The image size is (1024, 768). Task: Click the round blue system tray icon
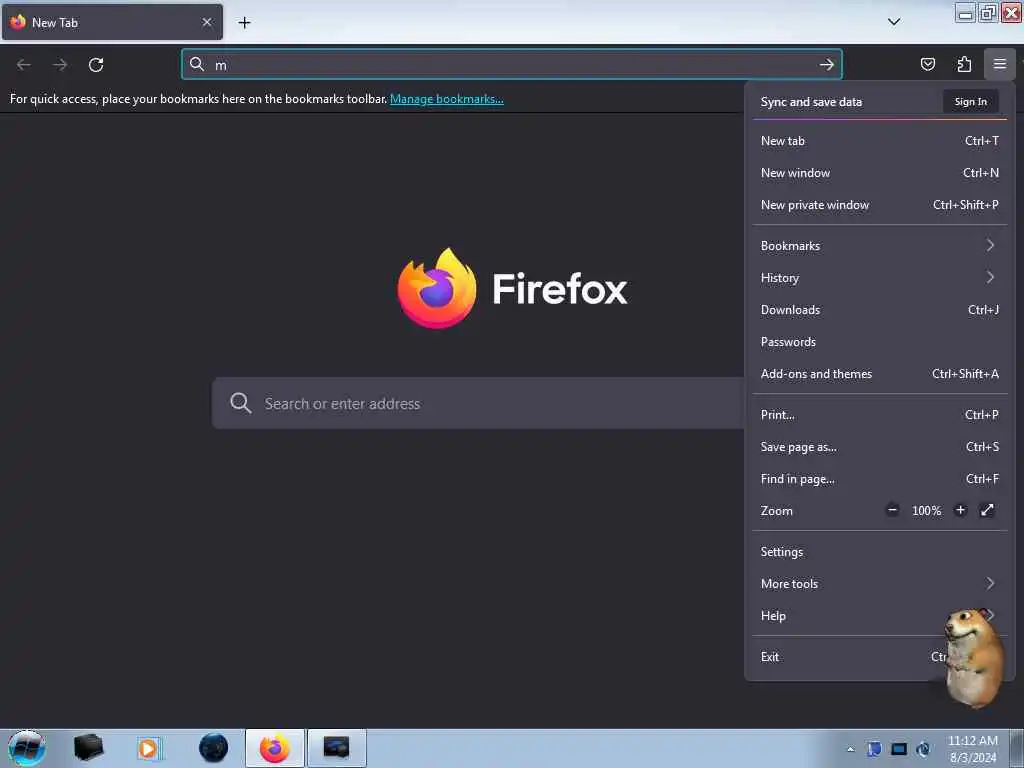(x=923, y=749)
